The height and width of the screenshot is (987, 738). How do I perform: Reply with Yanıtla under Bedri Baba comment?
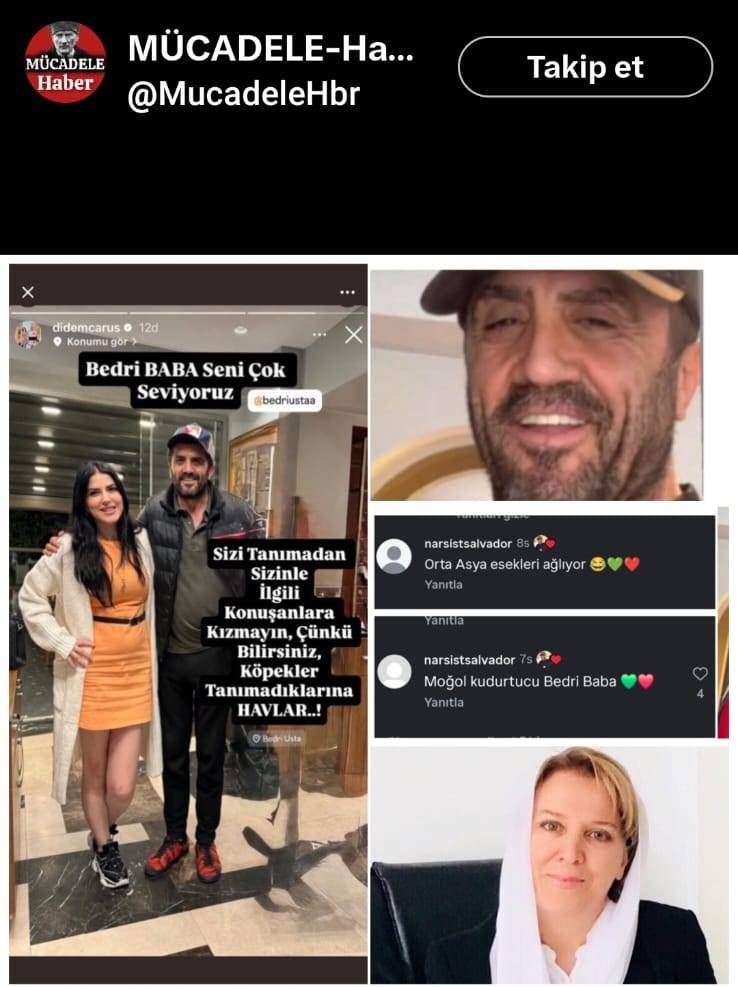click(443, 702)
